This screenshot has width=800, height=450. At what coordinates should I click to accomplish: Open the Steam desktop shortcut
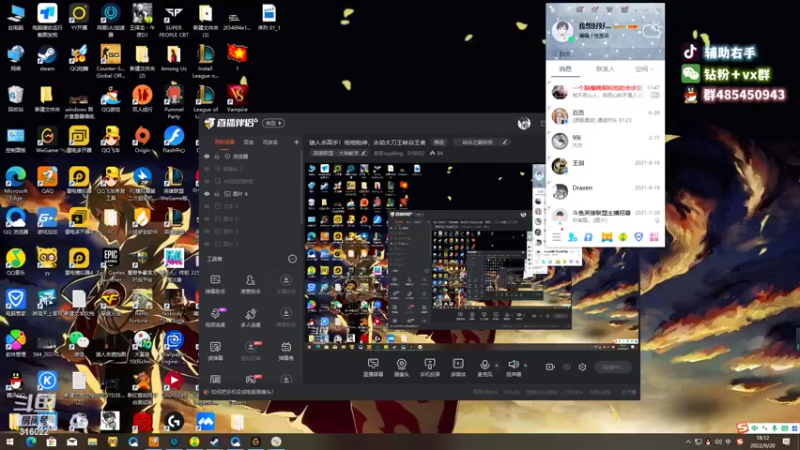tap(47, 58)
